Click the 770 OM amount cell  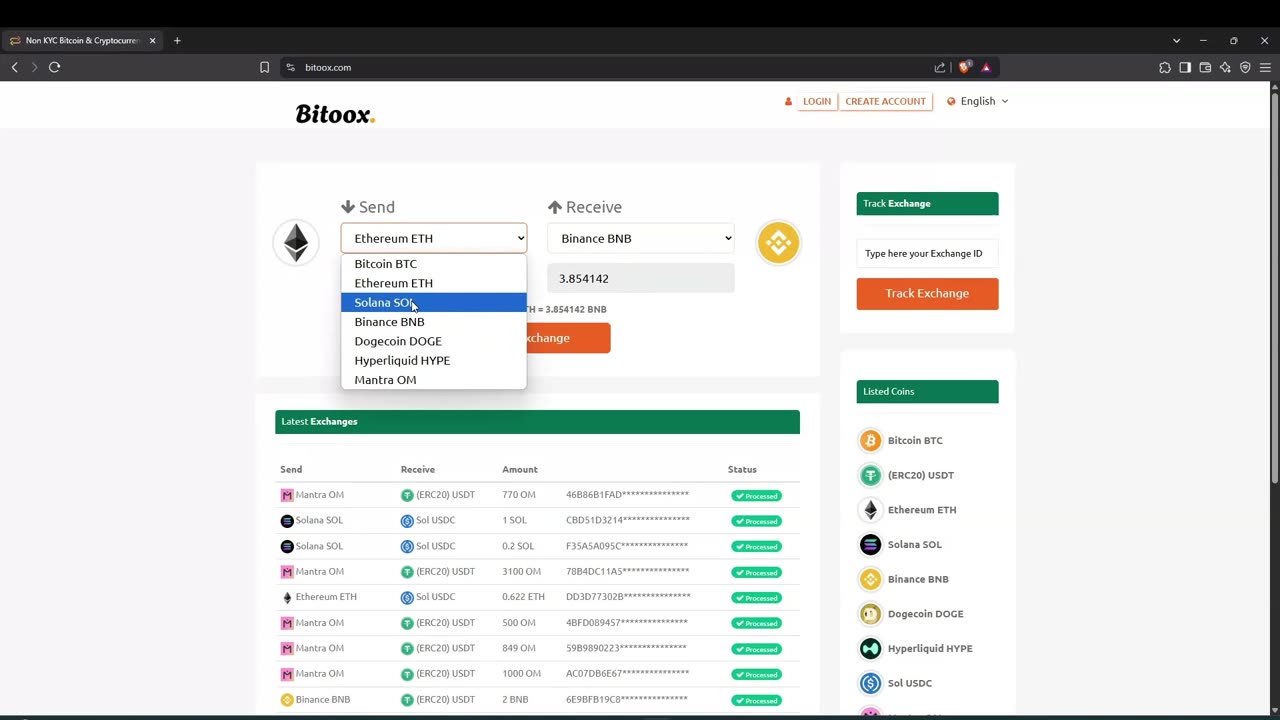tap(519, 495)
